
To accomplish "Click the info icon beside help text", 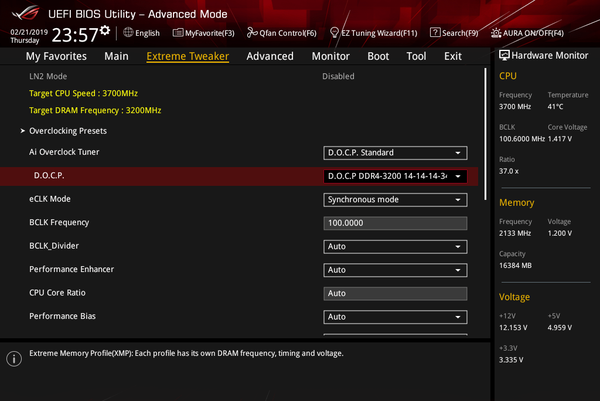I will click(14, 359).
